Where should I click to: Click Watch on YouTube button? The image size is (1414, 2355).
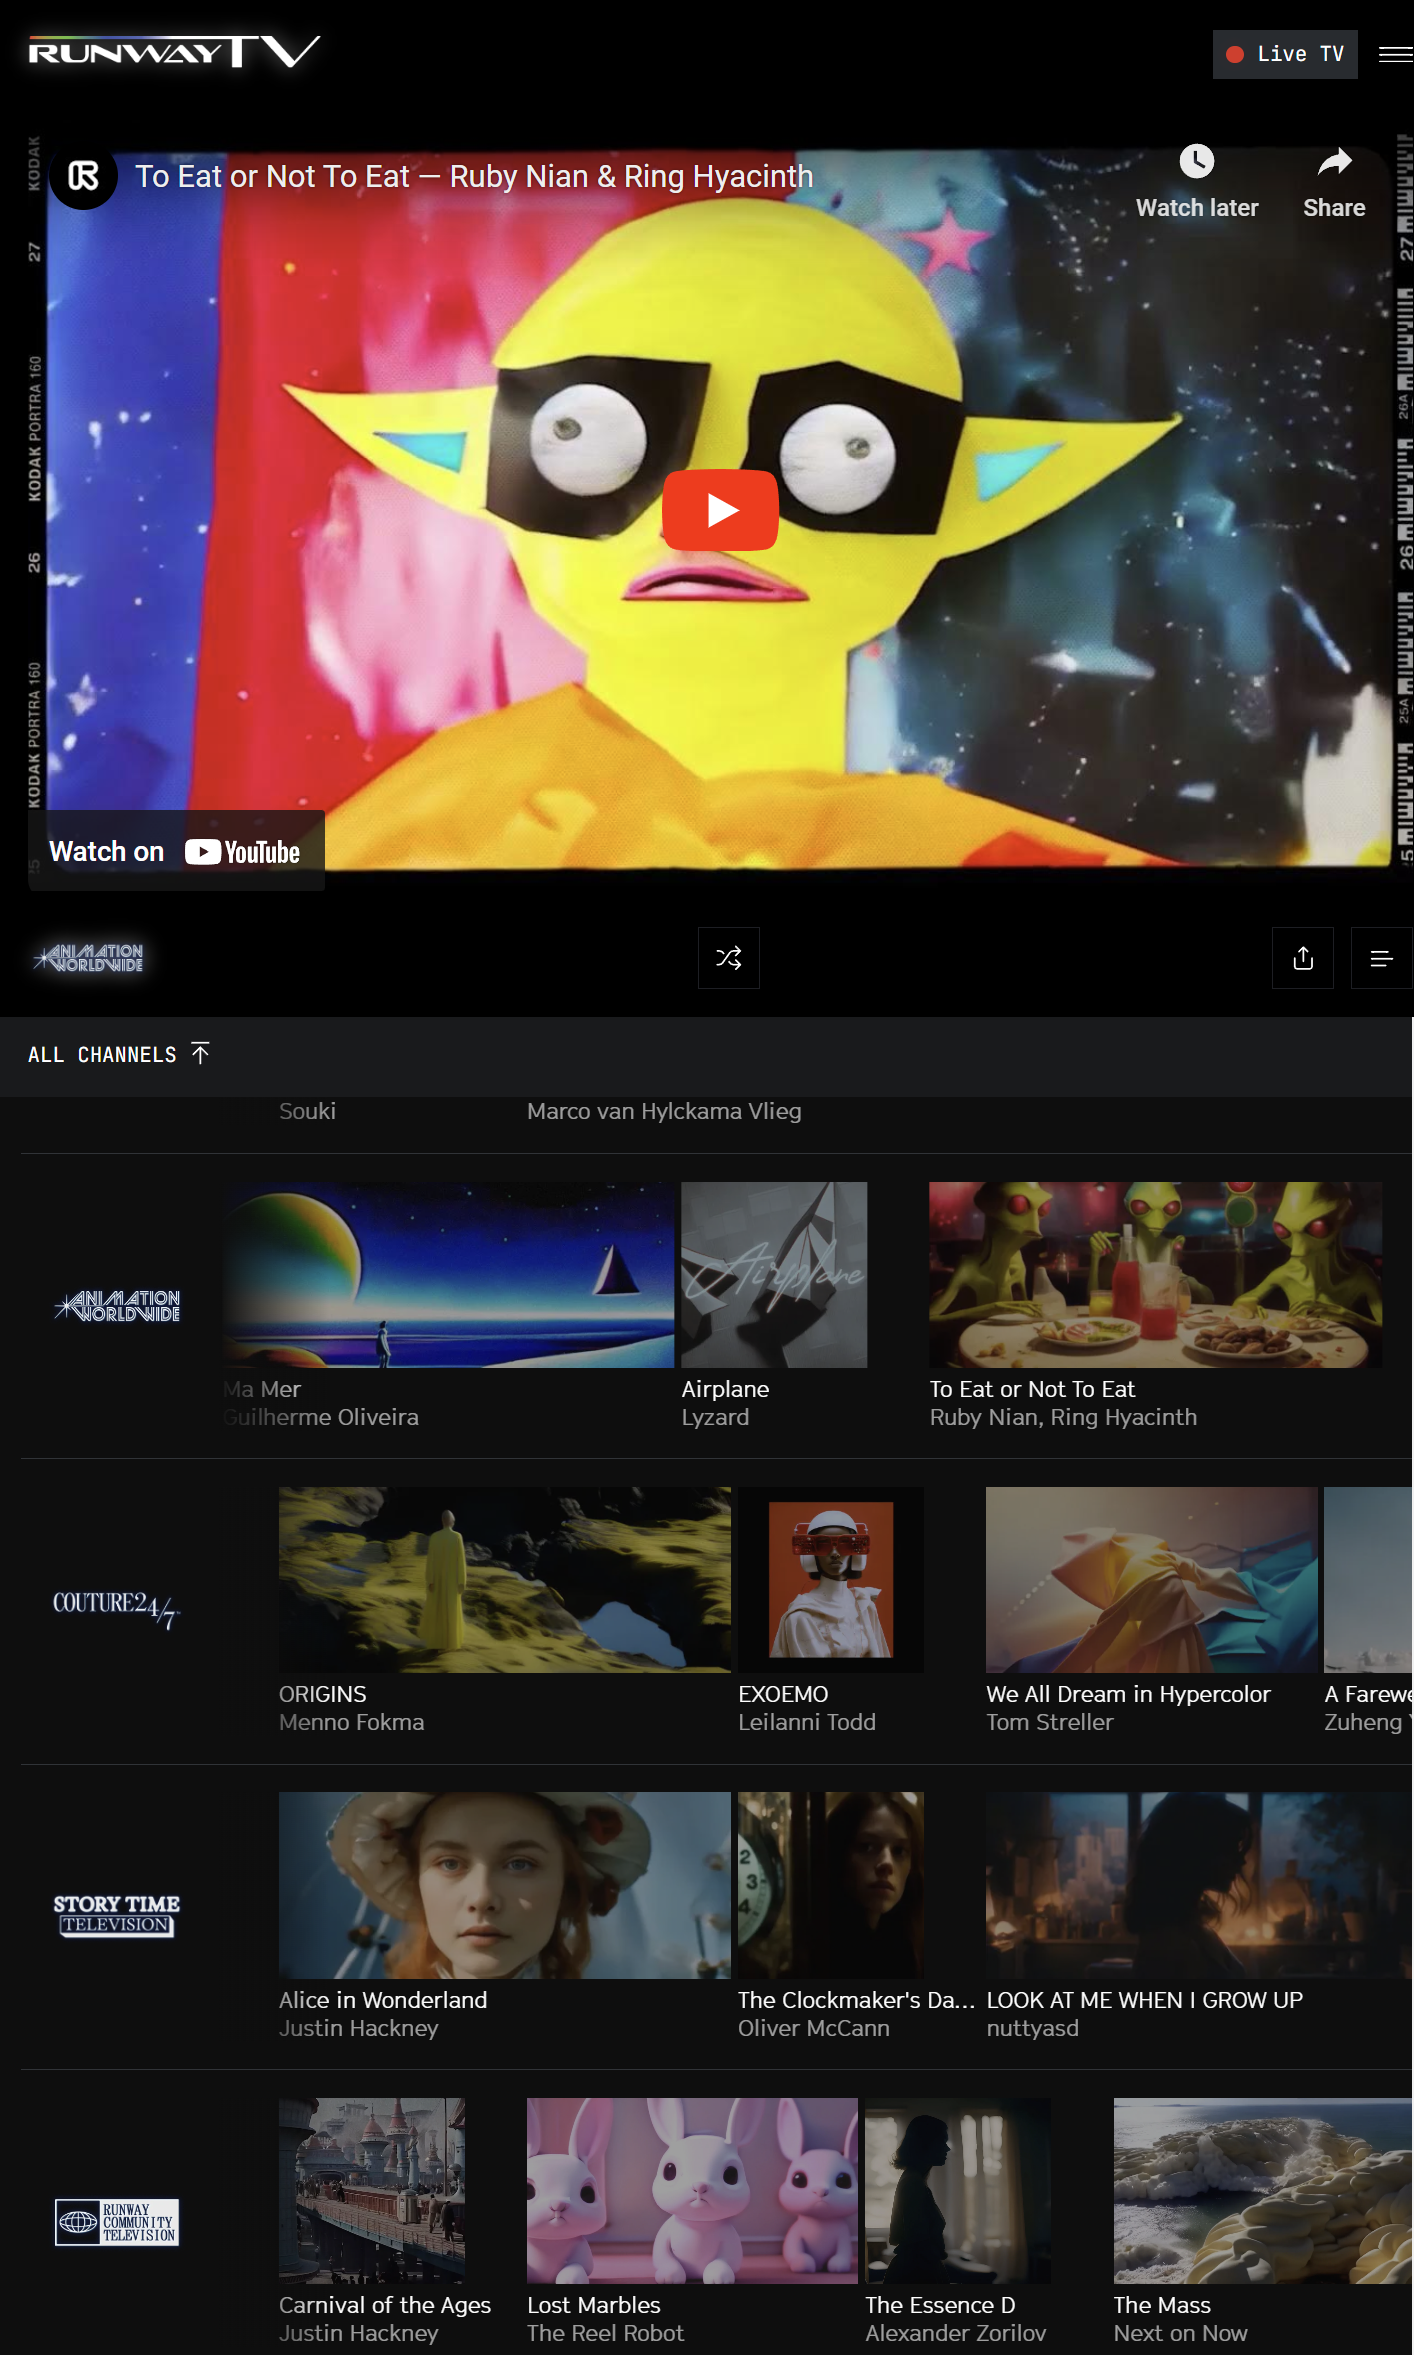pyautogui.click(x=176, y=851)
